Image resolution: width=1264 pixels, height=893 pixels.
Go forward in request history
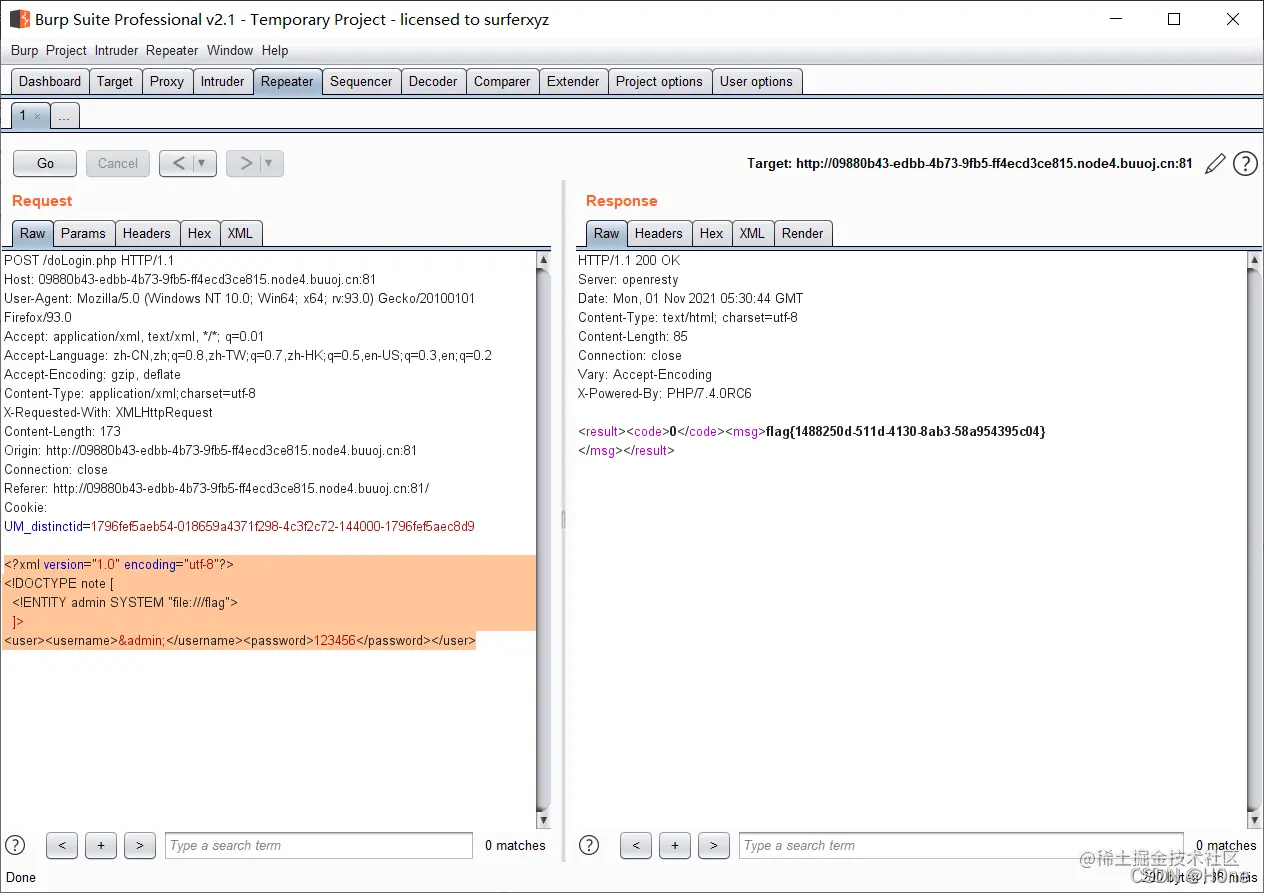tap(246, 163)
